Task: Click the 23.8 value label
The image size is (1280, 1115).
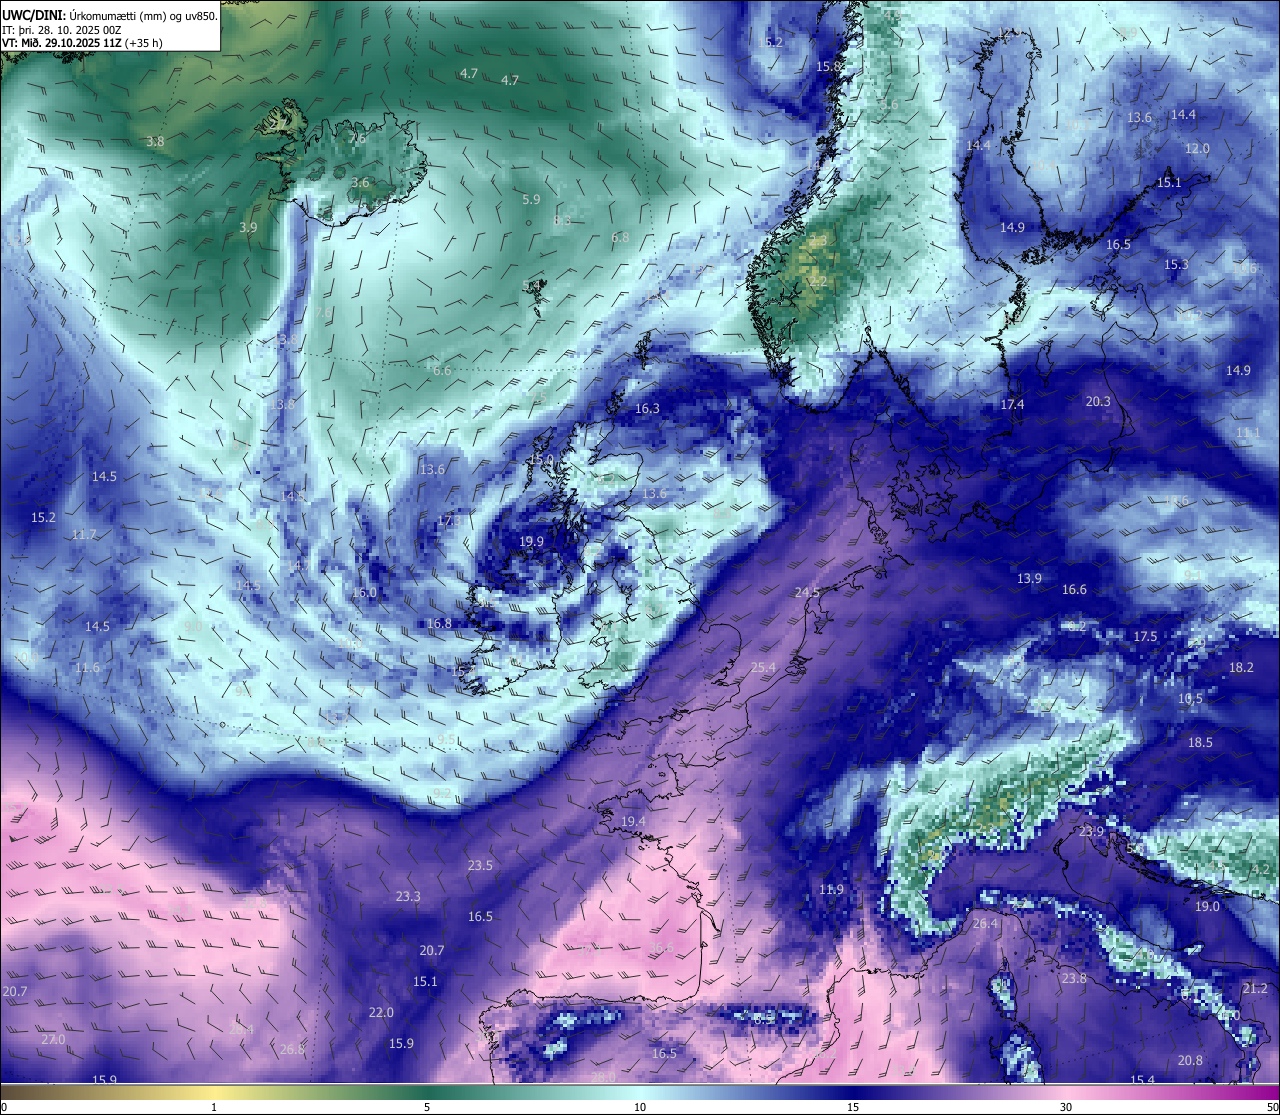Action: (1074, 978)
